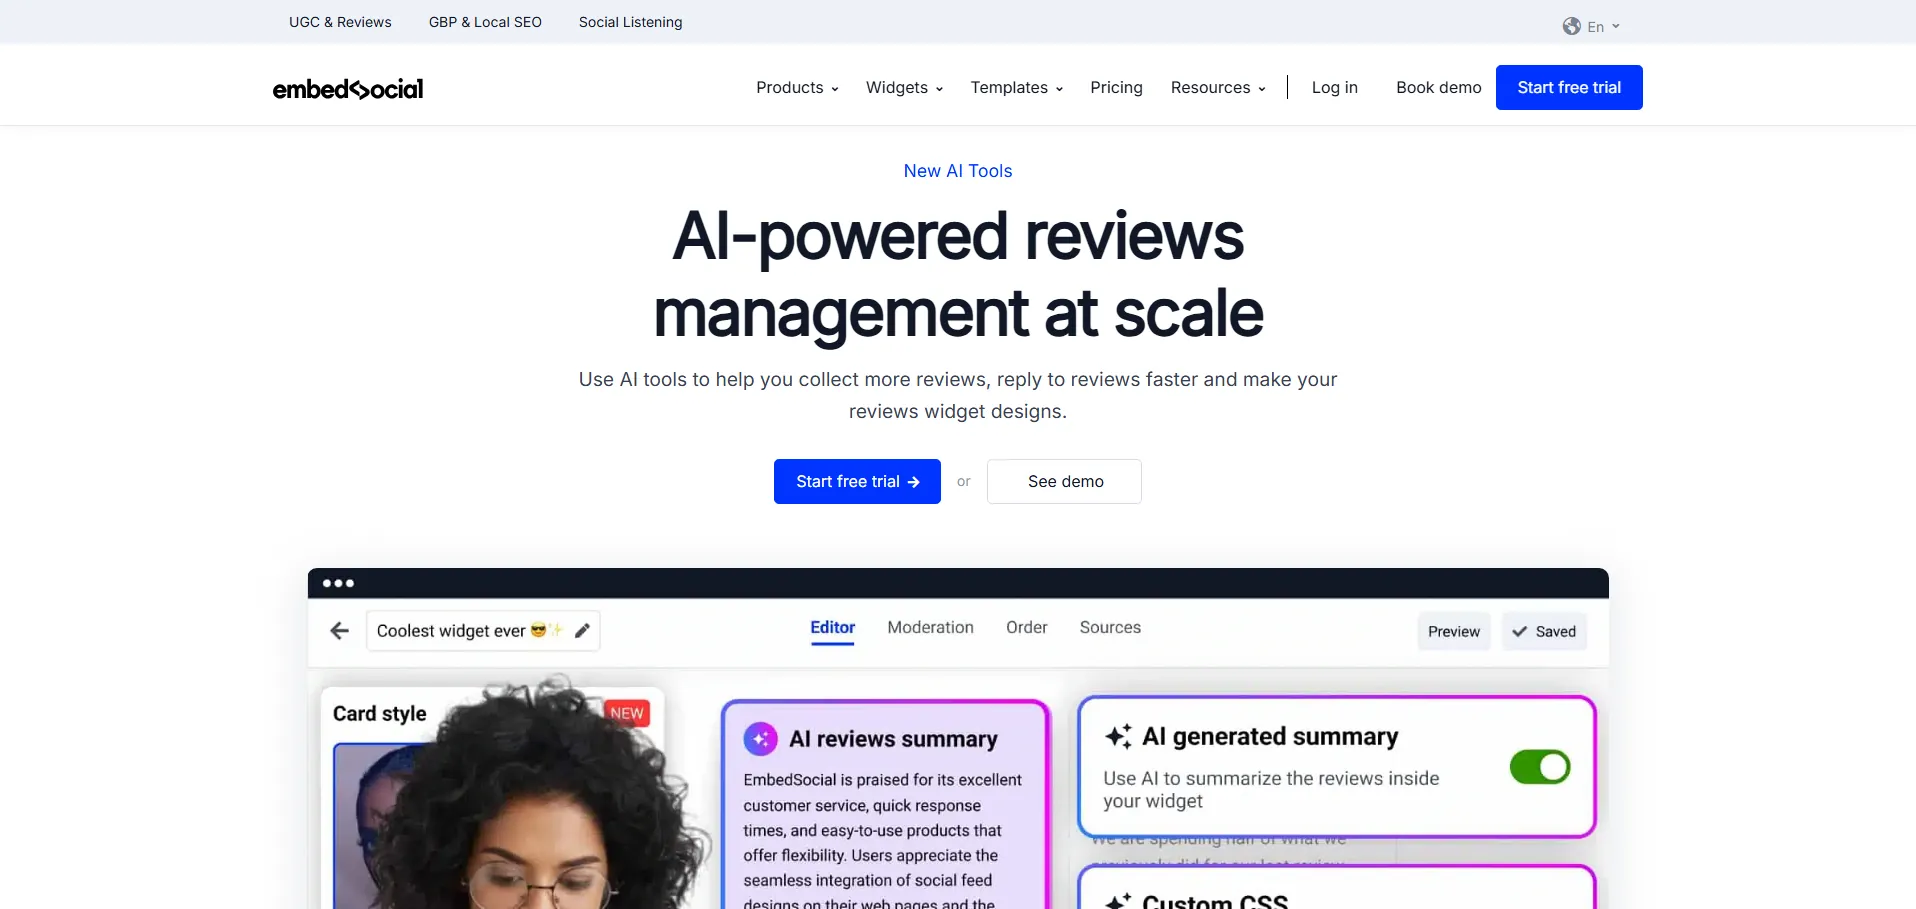Click the EmbedSocial logo
This screenshot has height=909, width=1916.
347,89
